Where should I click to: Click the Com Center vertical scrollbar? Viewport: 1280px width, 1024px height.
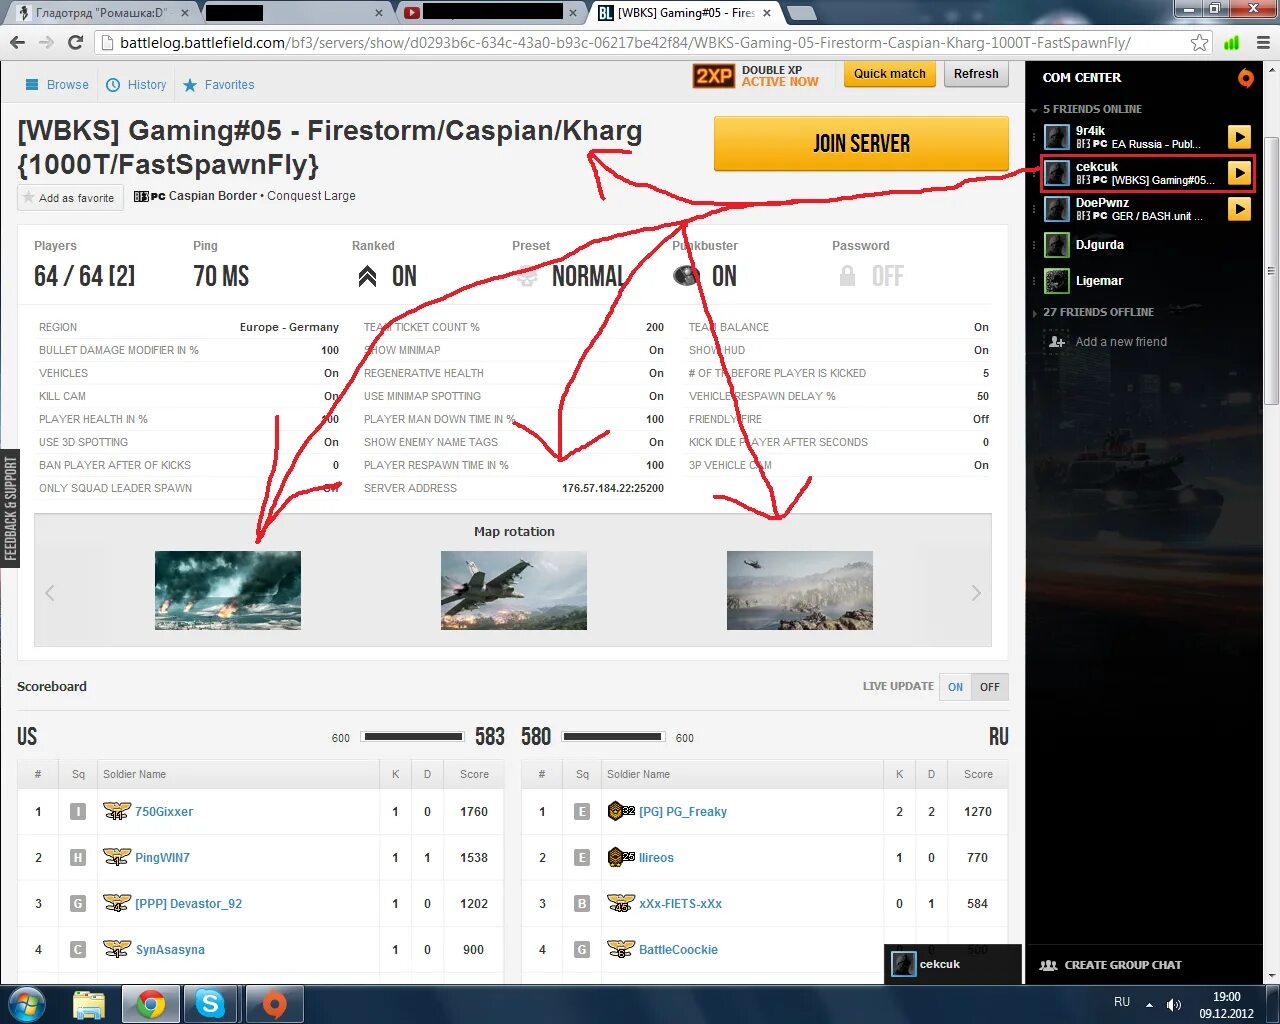pos(1271,270)
